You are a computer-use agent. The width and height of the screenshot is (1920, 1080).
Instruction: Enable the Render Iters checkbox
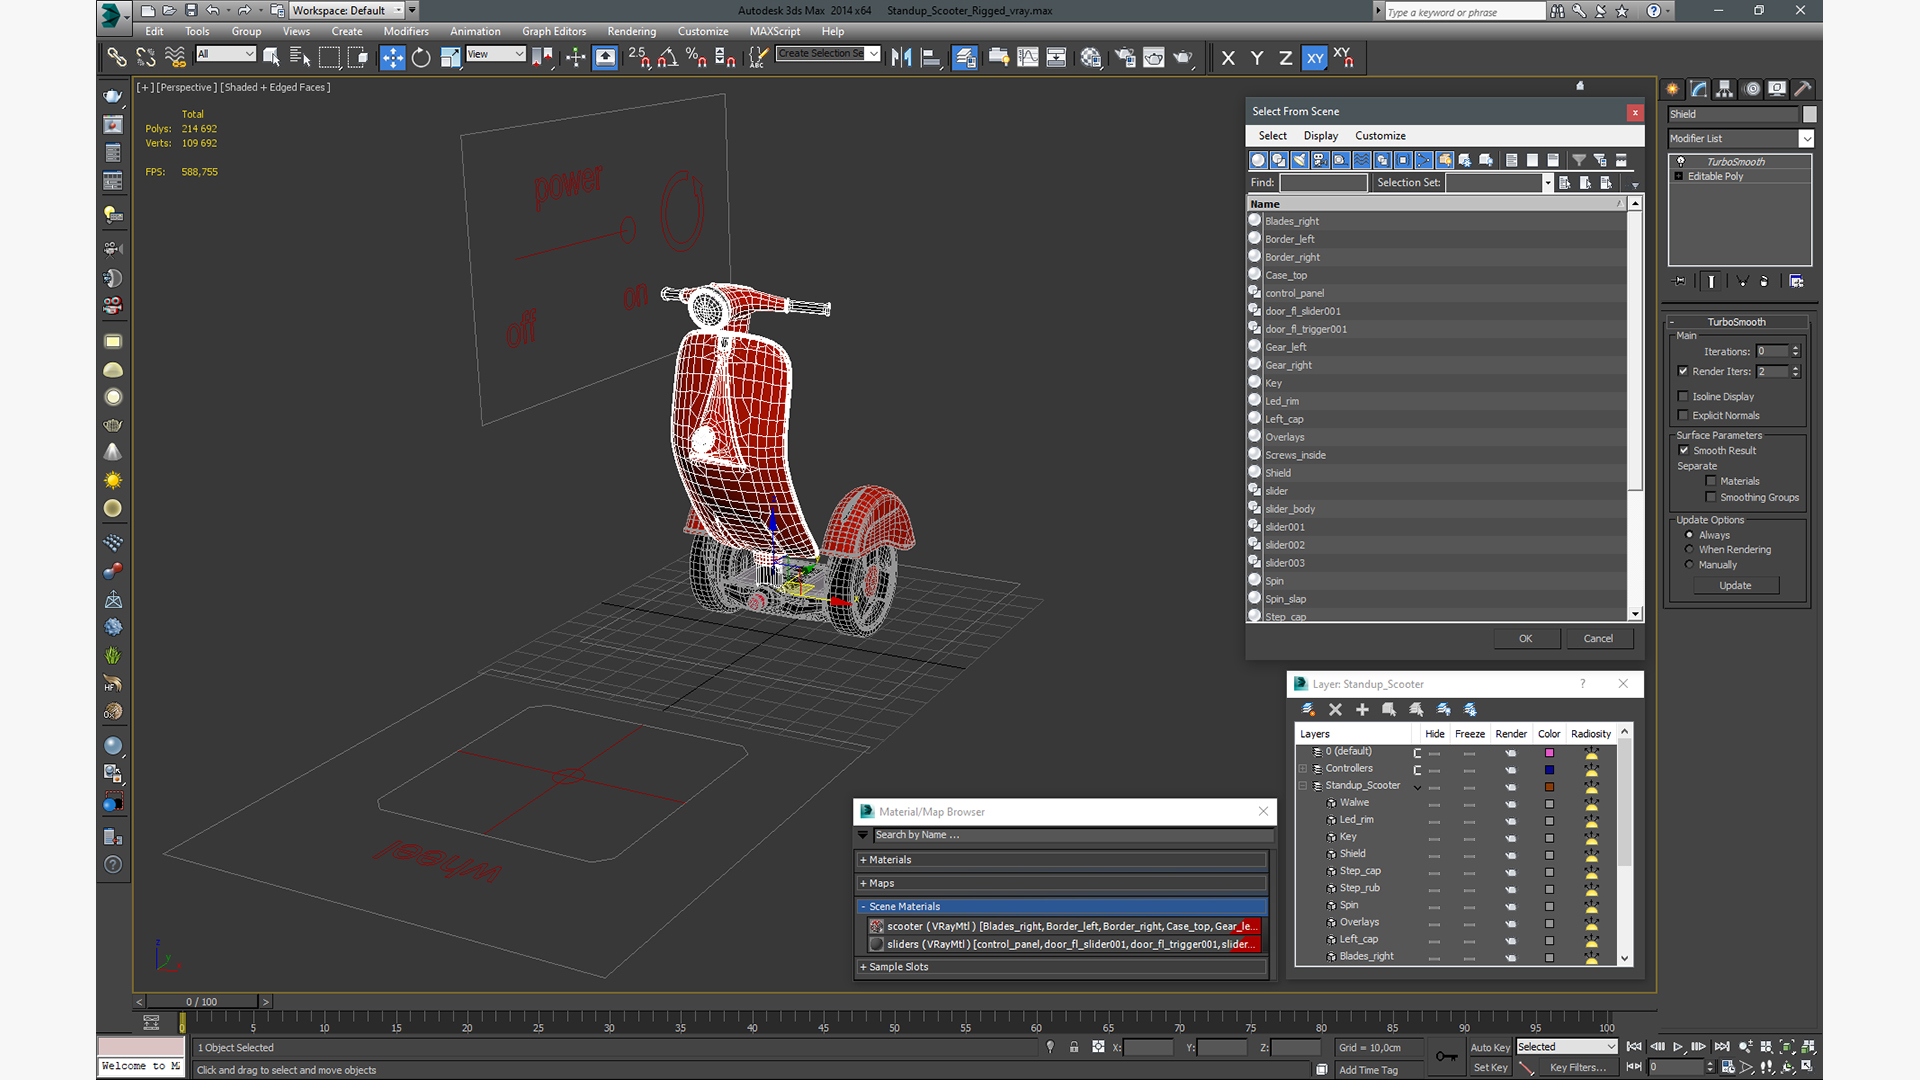(1683, 371)
